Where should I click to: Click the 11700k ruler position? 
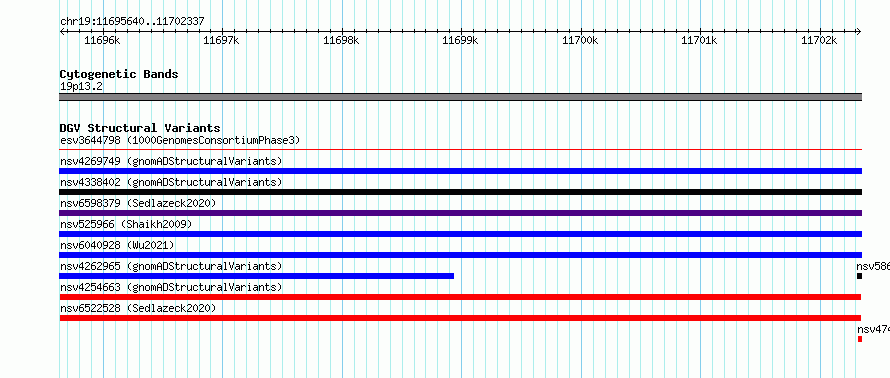[x=580, y=40]
